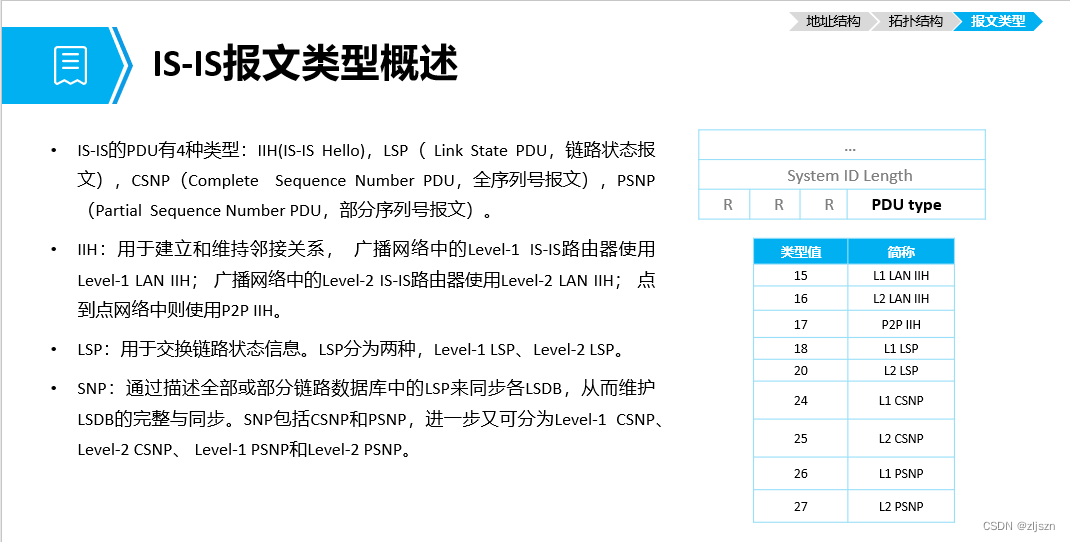
Task: Click the ellipsis row of the header diagram
Action: pyautogui.click(x=842, y=145)
